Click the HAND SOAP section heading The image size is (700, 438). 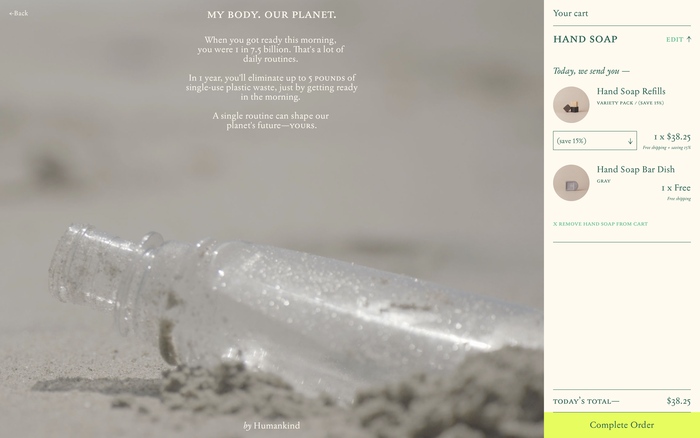[585, 39]
